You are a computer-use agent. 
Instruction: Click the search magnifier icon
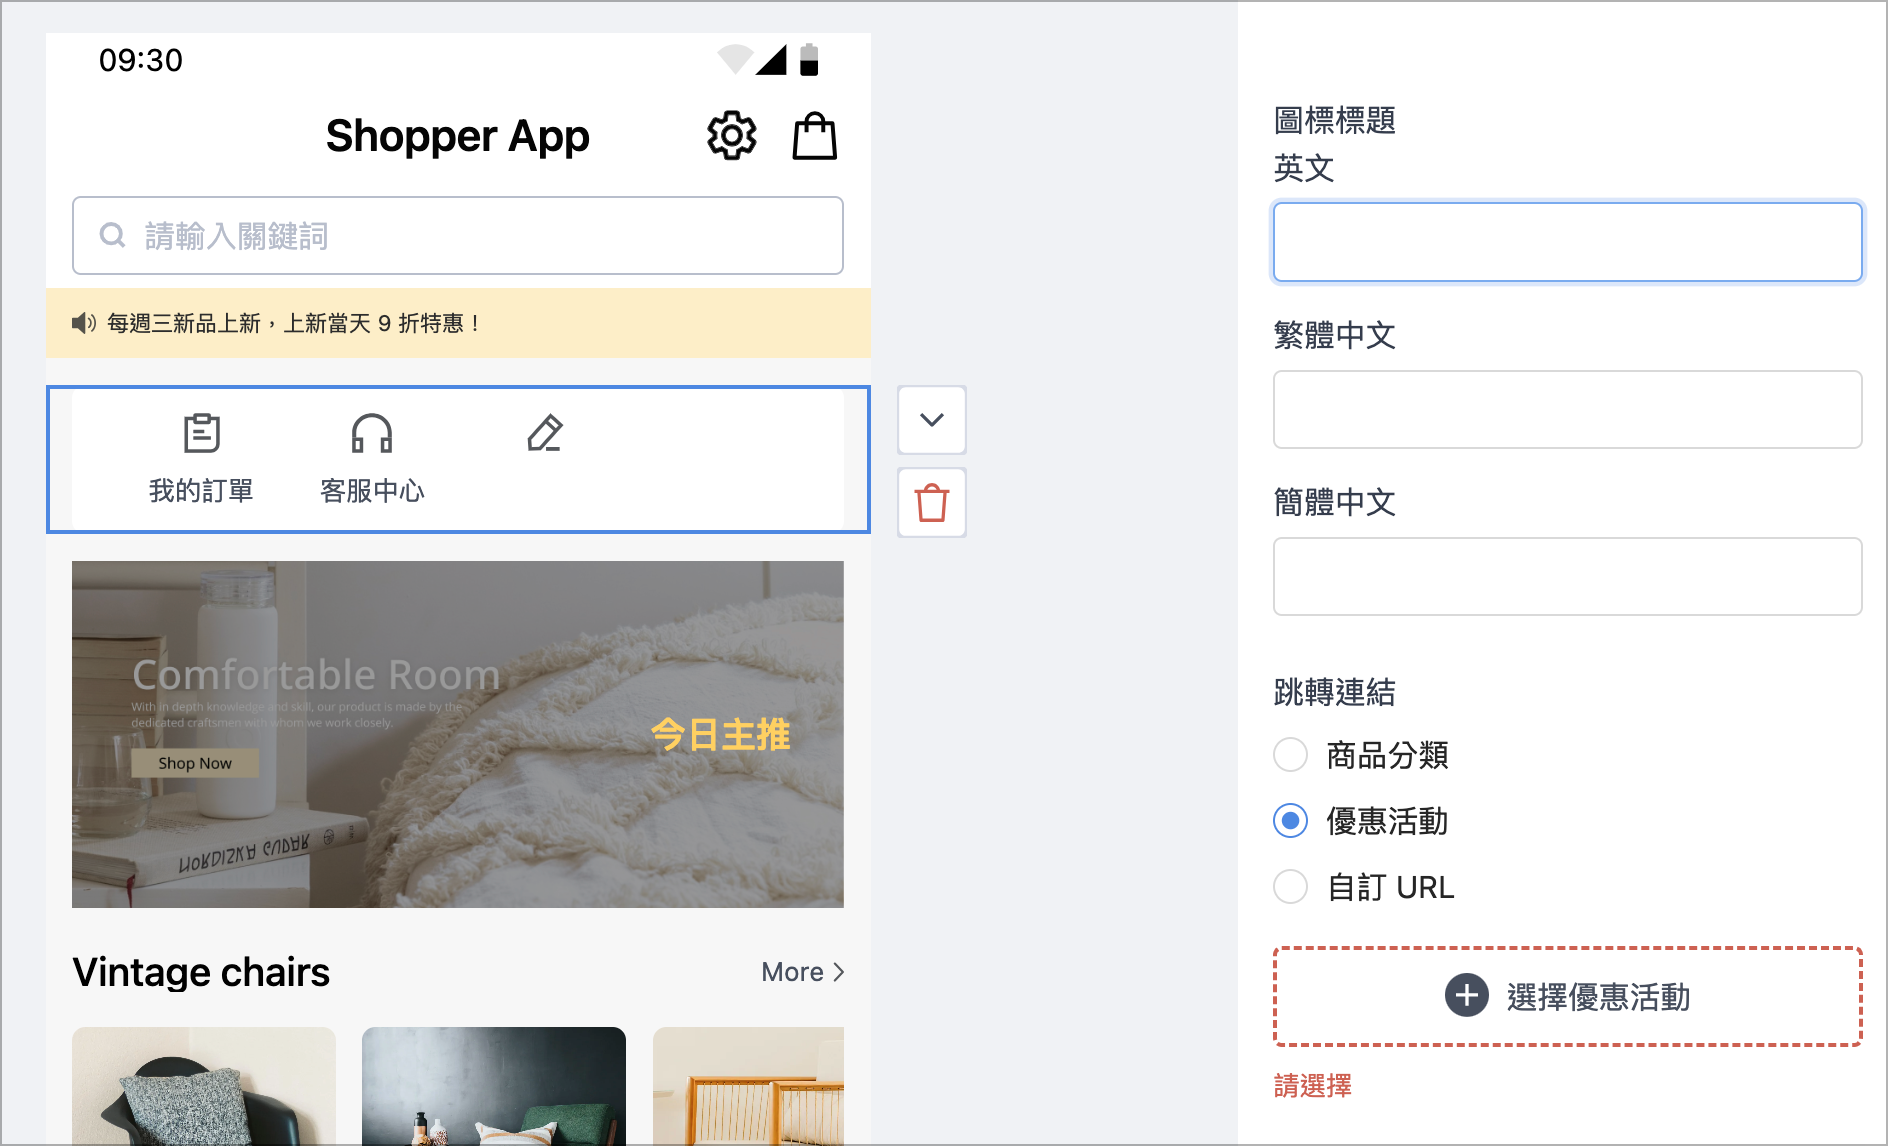coord(113,236)
